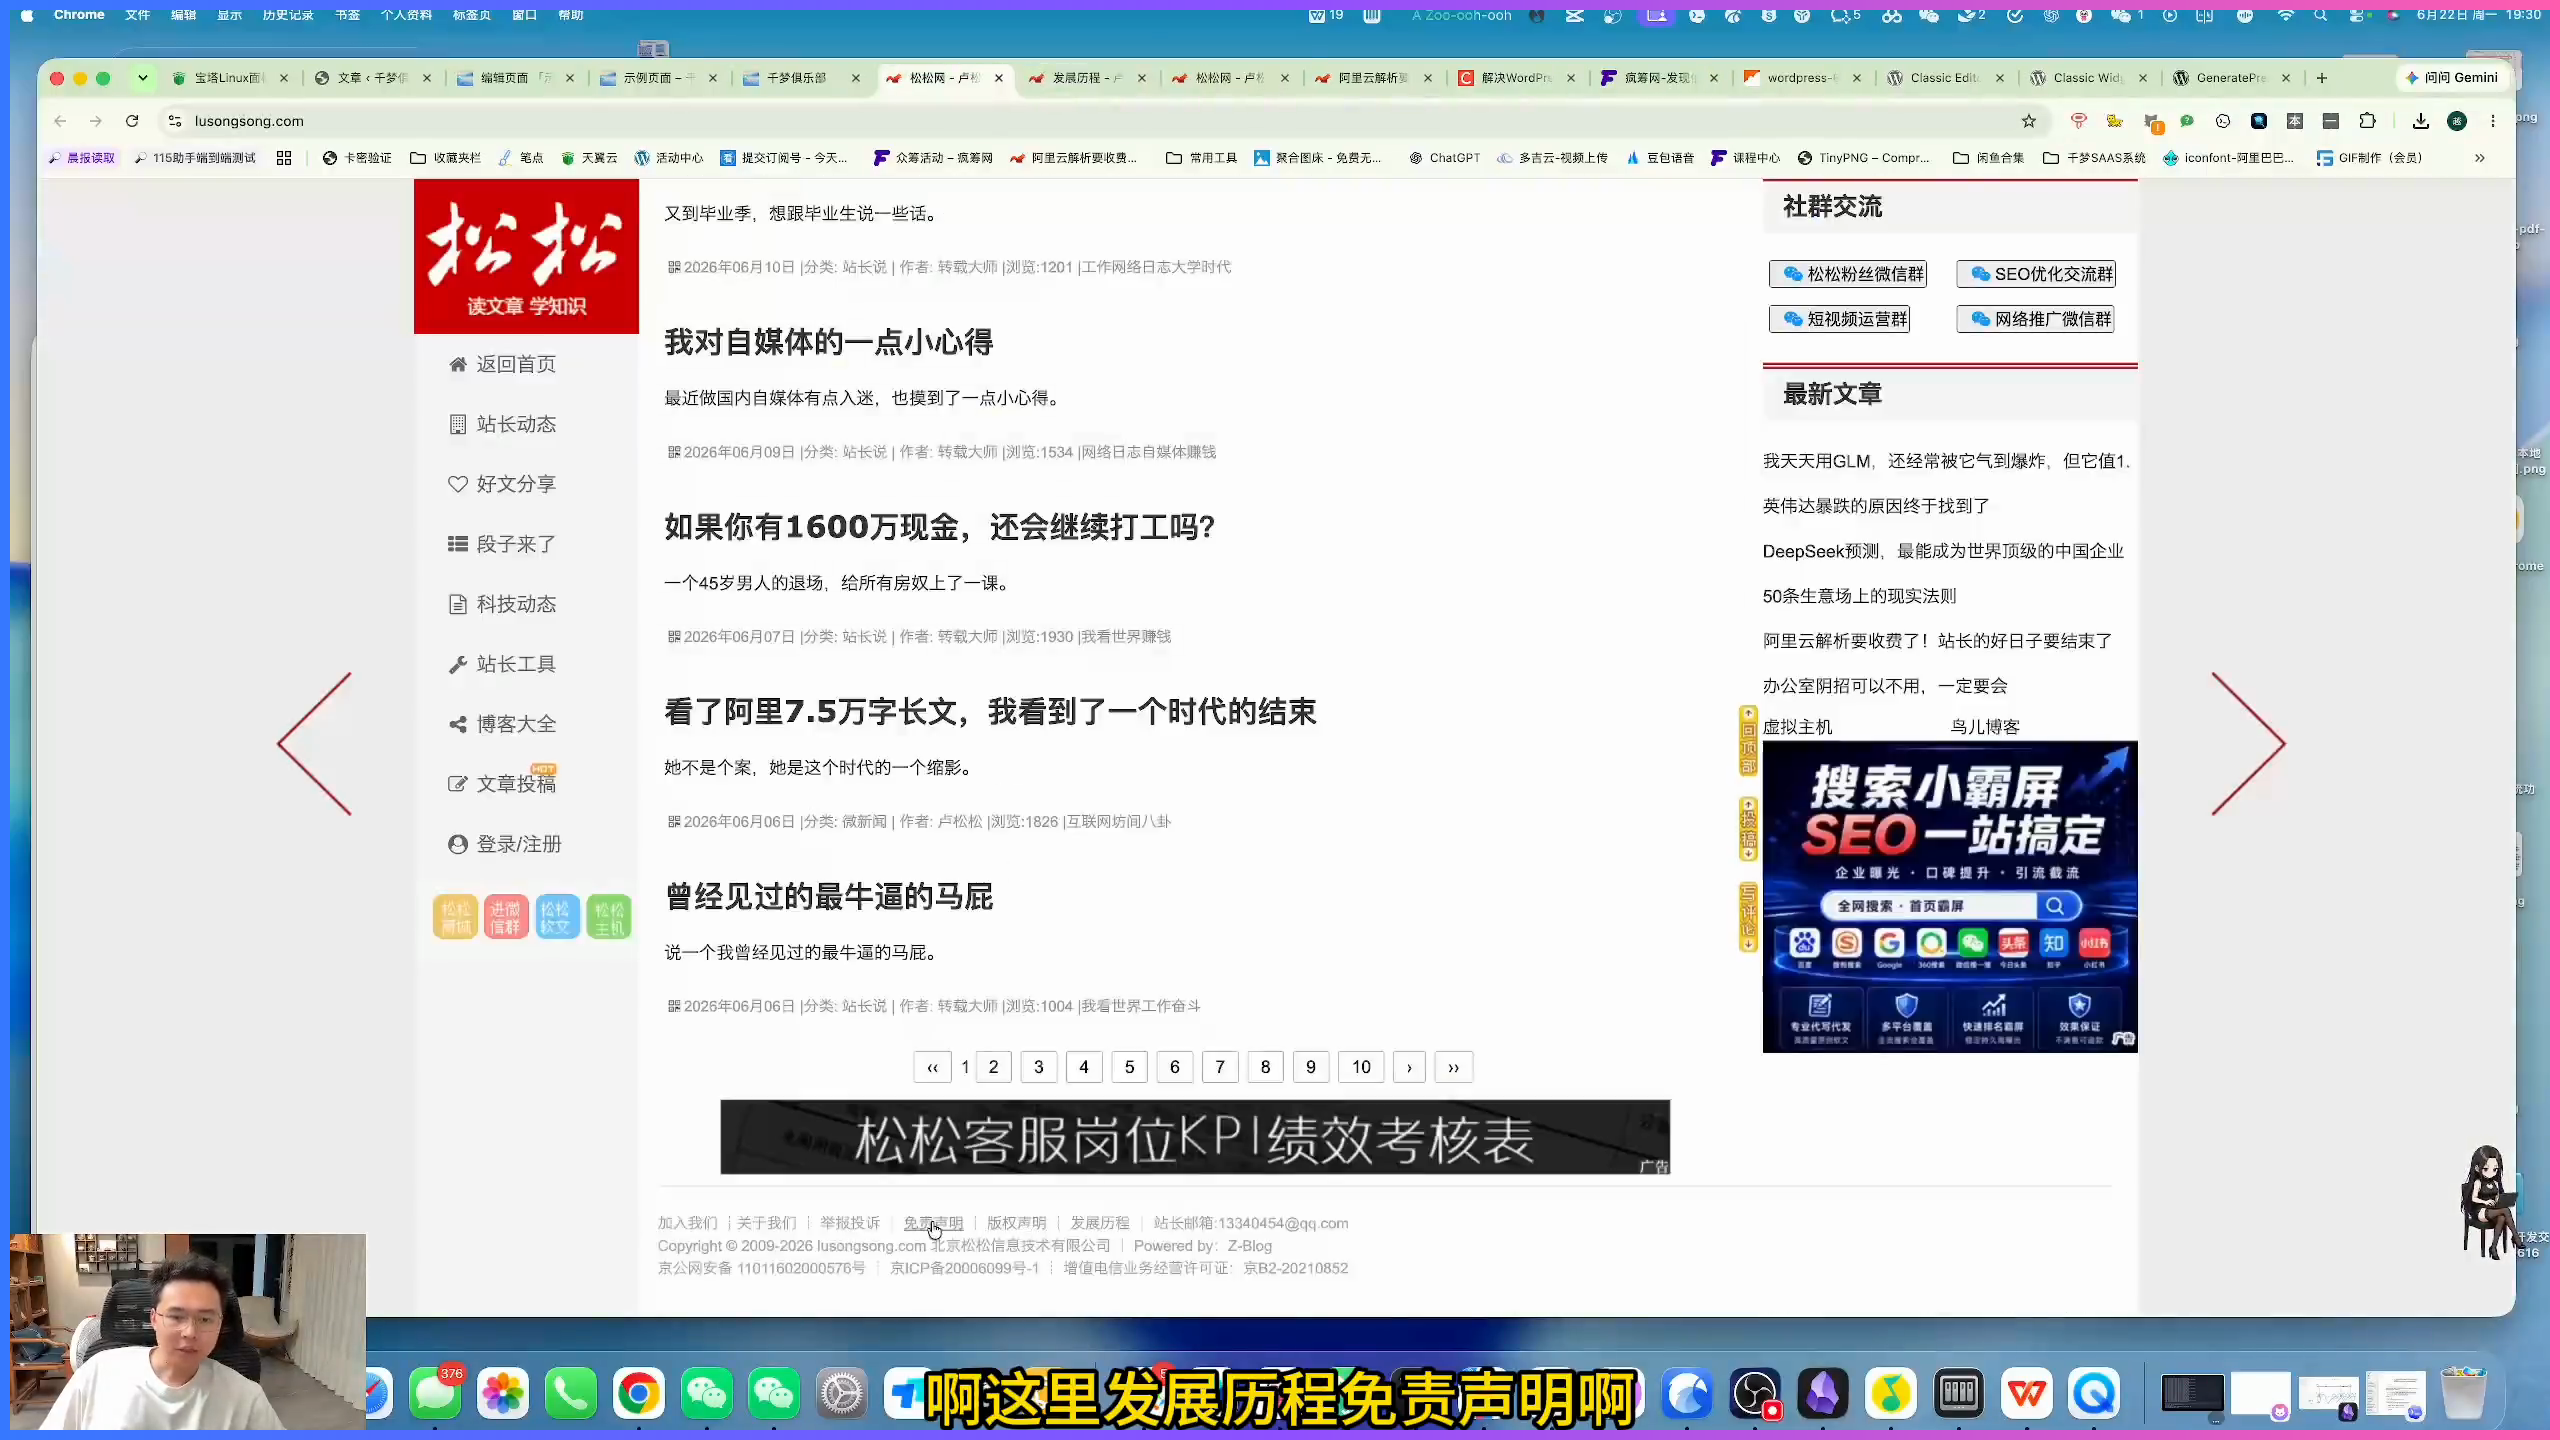The image size is (2560, 1440).
Task: Jump to last page with double arrow
Action: click(x=1453, y=1067)
